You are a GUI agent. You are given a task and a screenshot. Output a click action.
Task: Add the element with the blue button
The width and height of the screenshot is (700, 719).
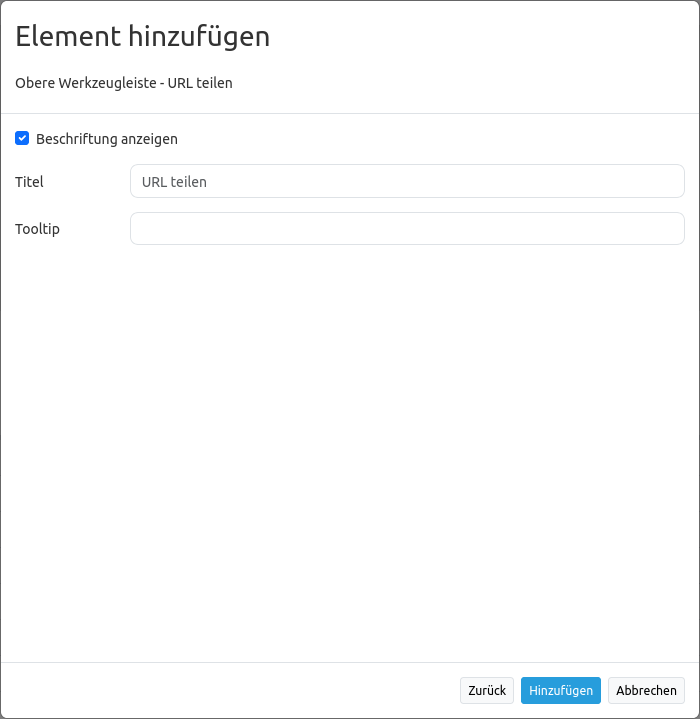(560, 690)
